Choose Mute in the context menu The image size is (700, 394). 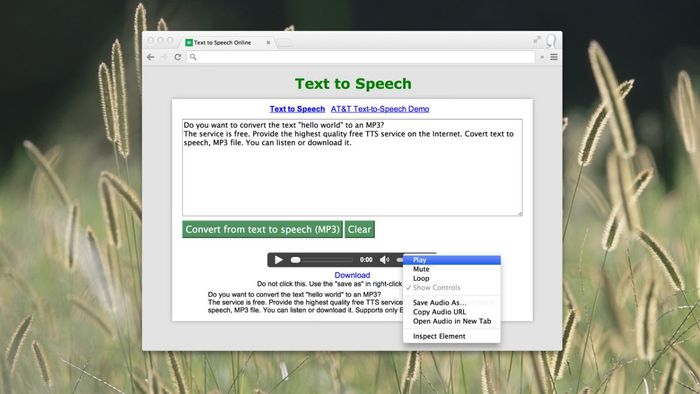(452, 269)
